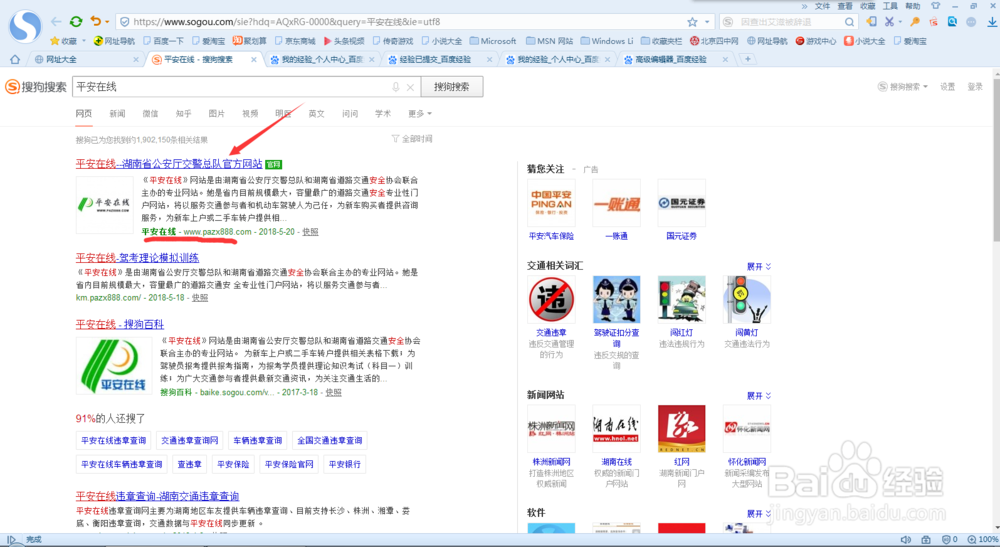Click the 搜狗搜索 search button

click(x=452, y=87)
